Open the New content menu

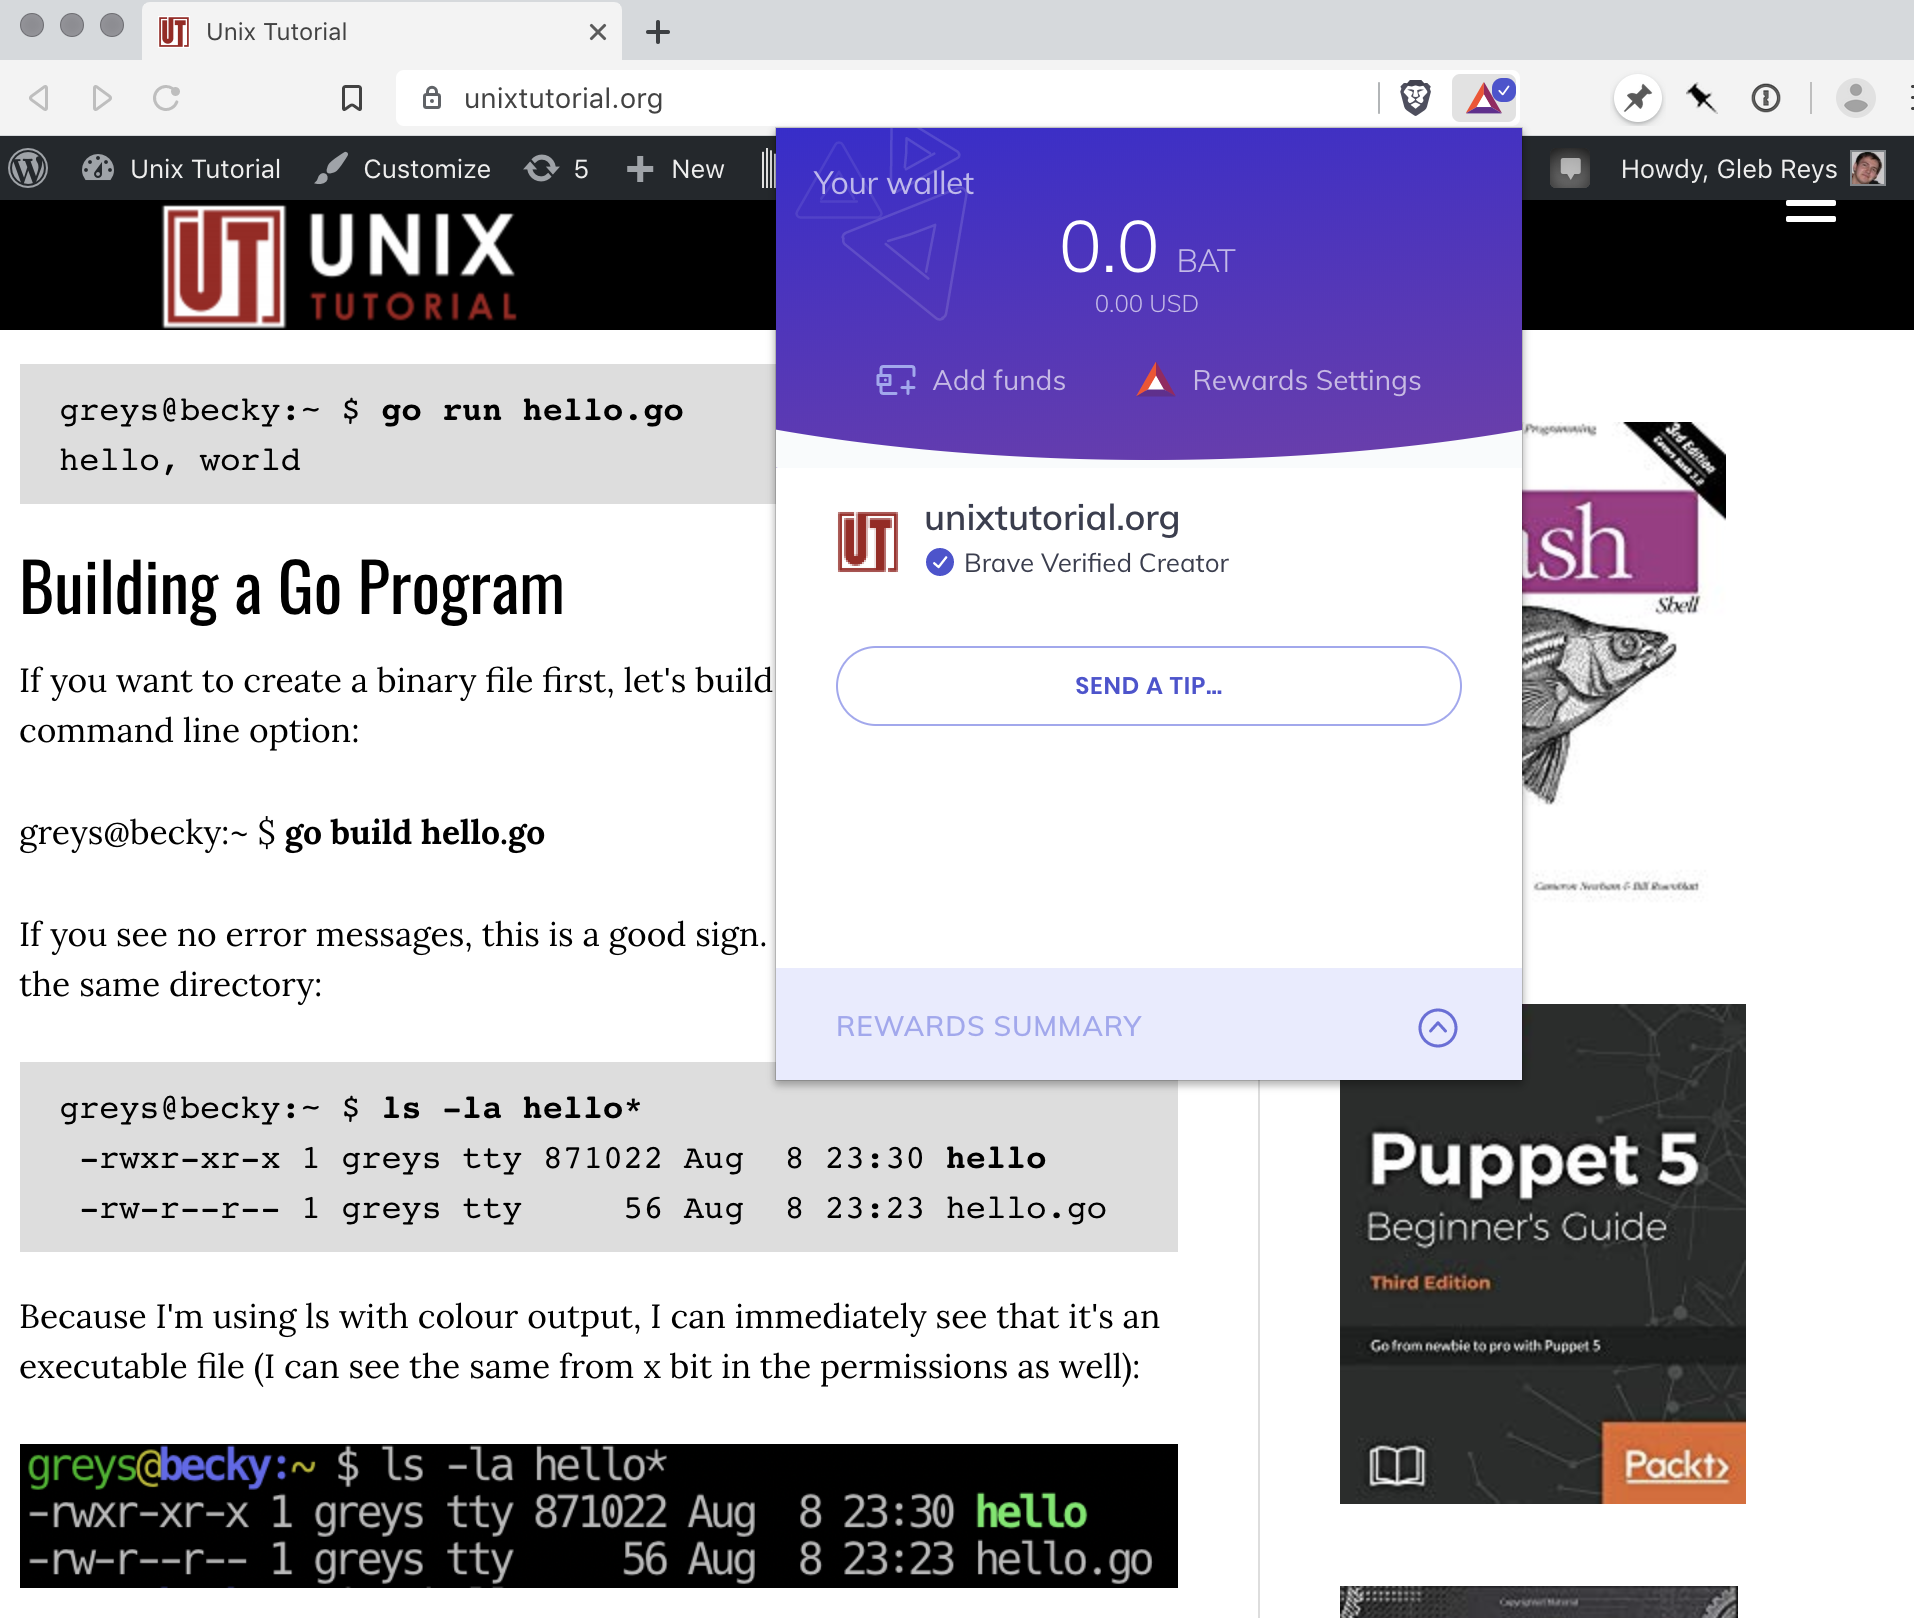(x=675, y=168)
